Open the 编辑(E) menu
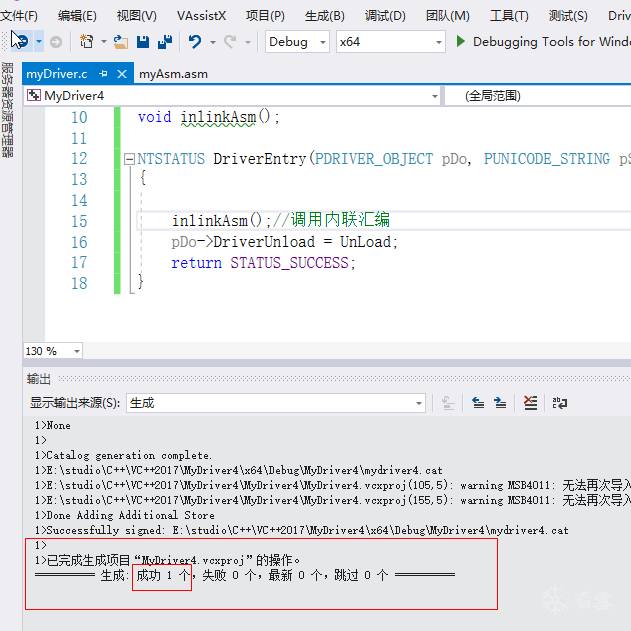 click(x=77, y=16)
